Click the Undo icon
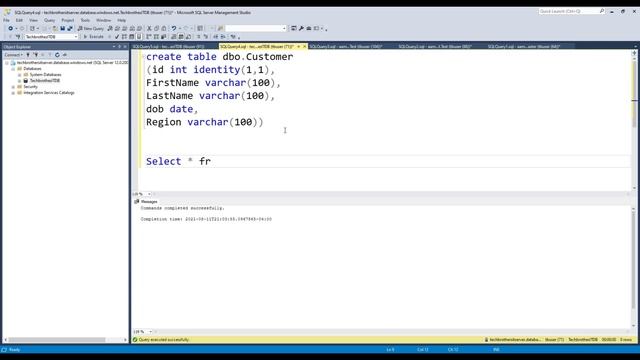Viewport: 640px width, 360px height. tap(174, 28)
